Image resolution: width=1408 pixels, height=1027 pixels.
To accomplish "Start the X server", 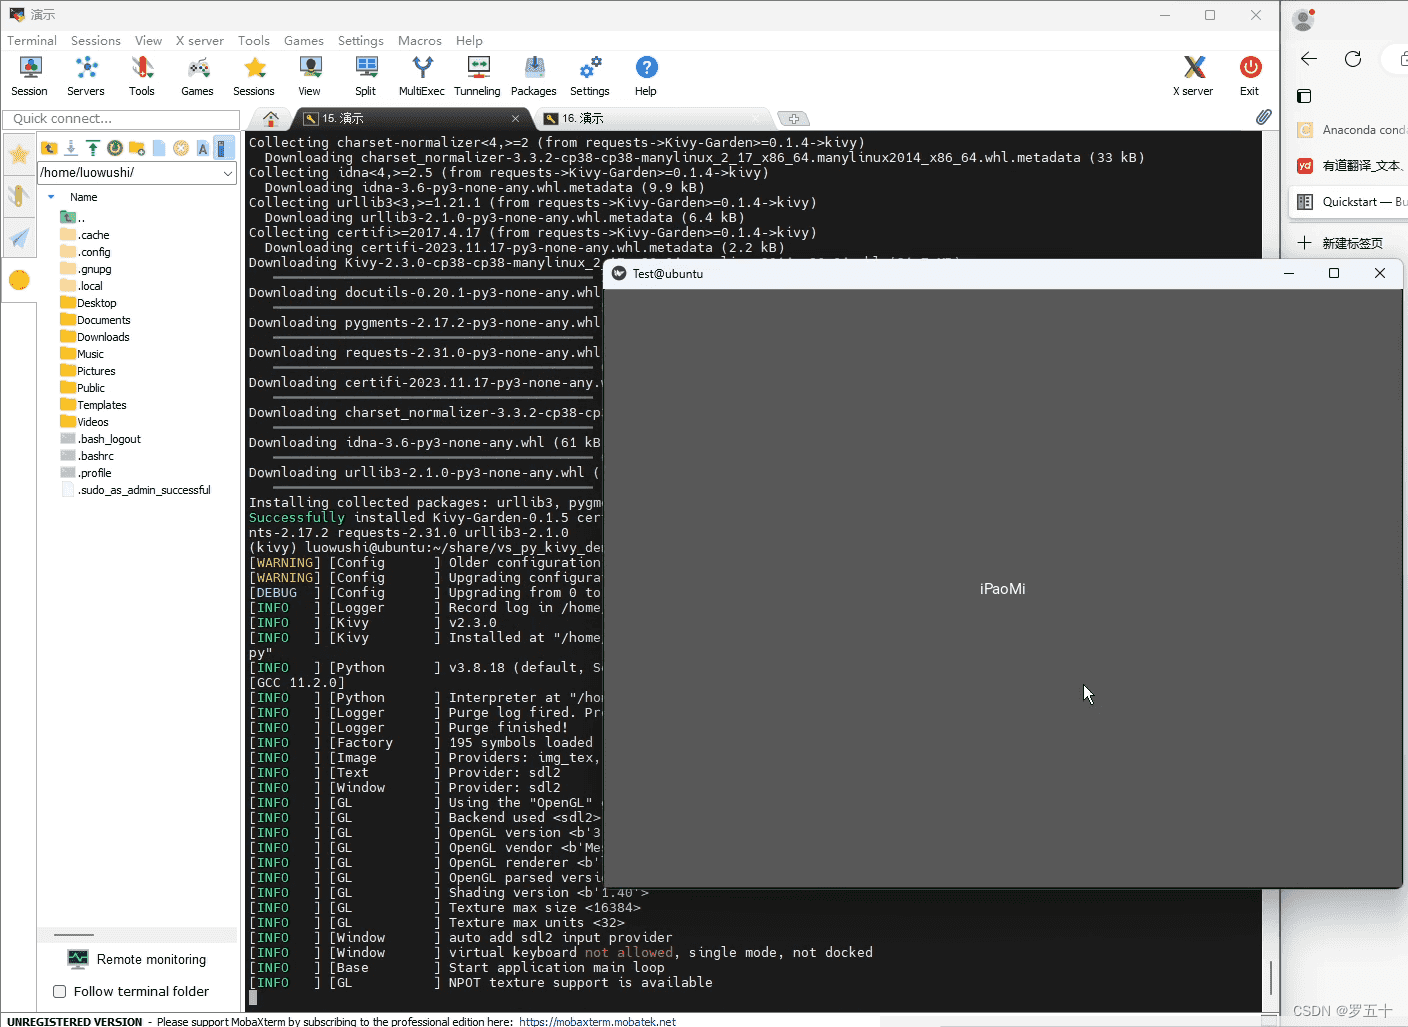I will pos(1193,76).
